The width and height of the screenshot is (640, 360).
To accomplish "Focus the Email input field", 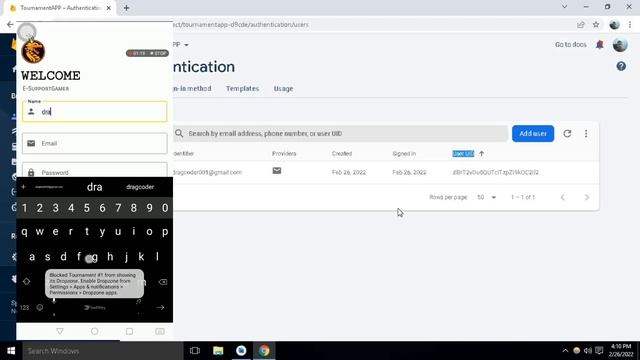I will 95,143.
